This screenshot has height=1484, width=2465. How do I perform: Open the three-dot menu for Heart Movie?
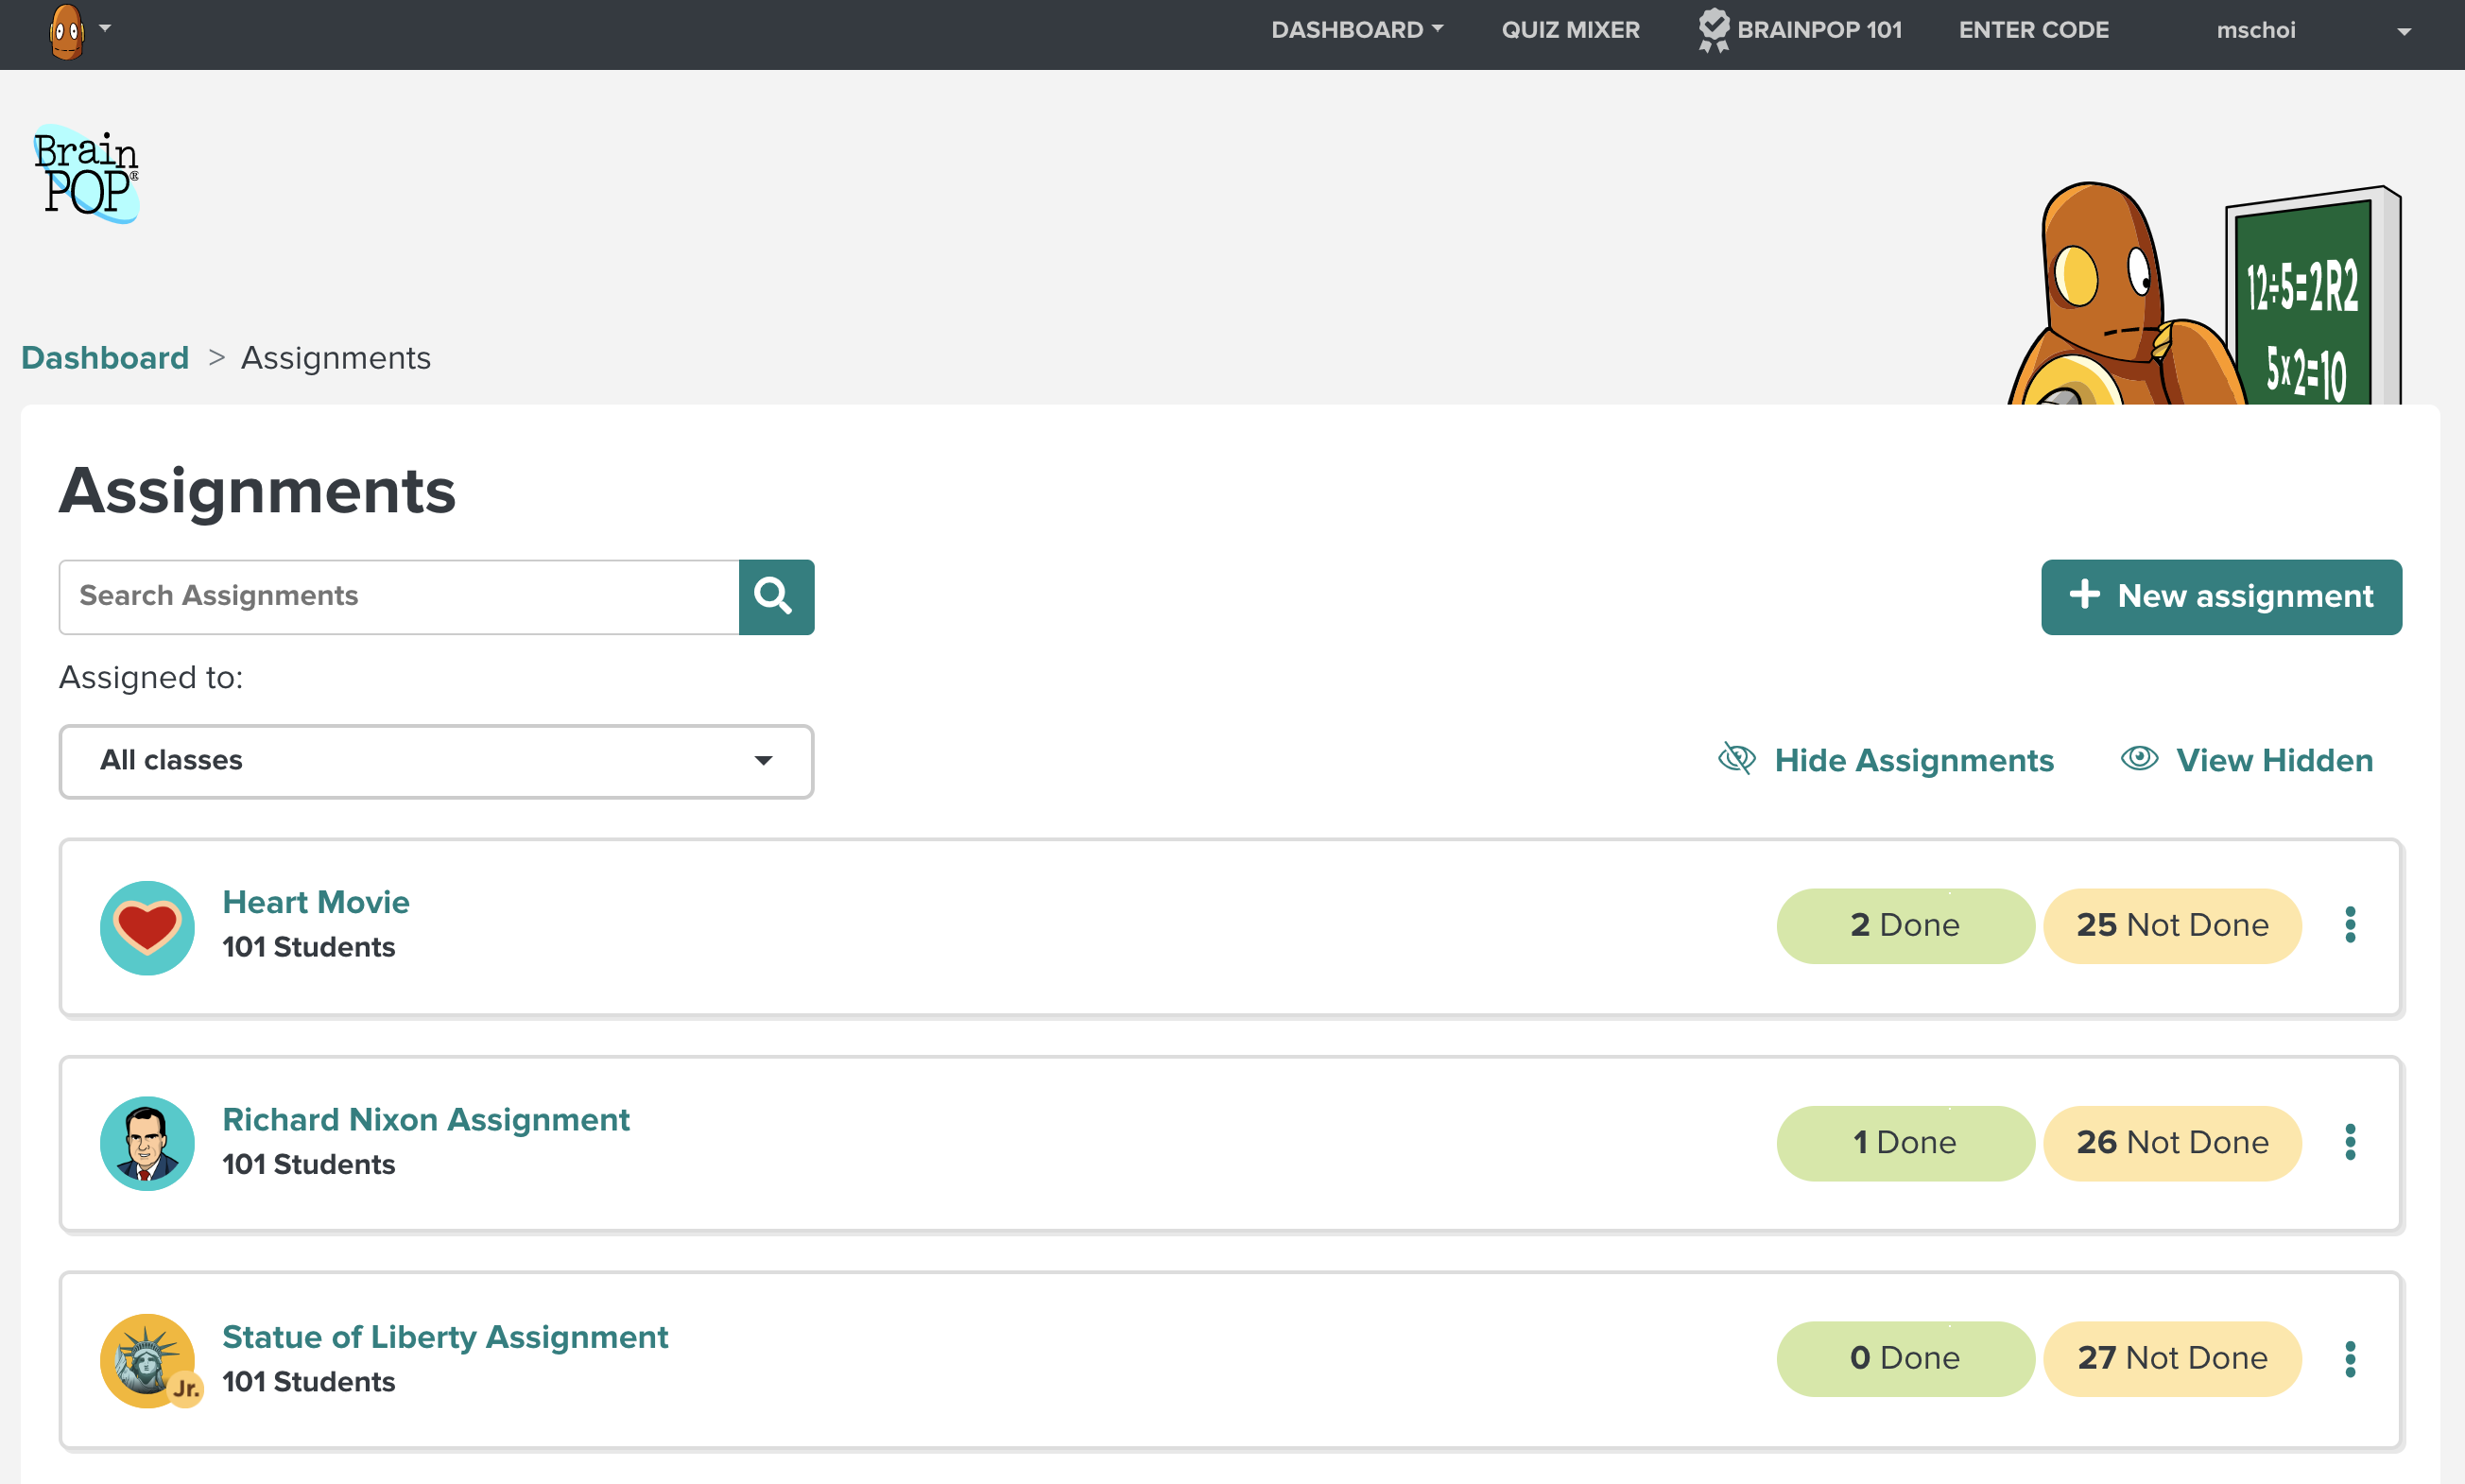coord(2350,925)
